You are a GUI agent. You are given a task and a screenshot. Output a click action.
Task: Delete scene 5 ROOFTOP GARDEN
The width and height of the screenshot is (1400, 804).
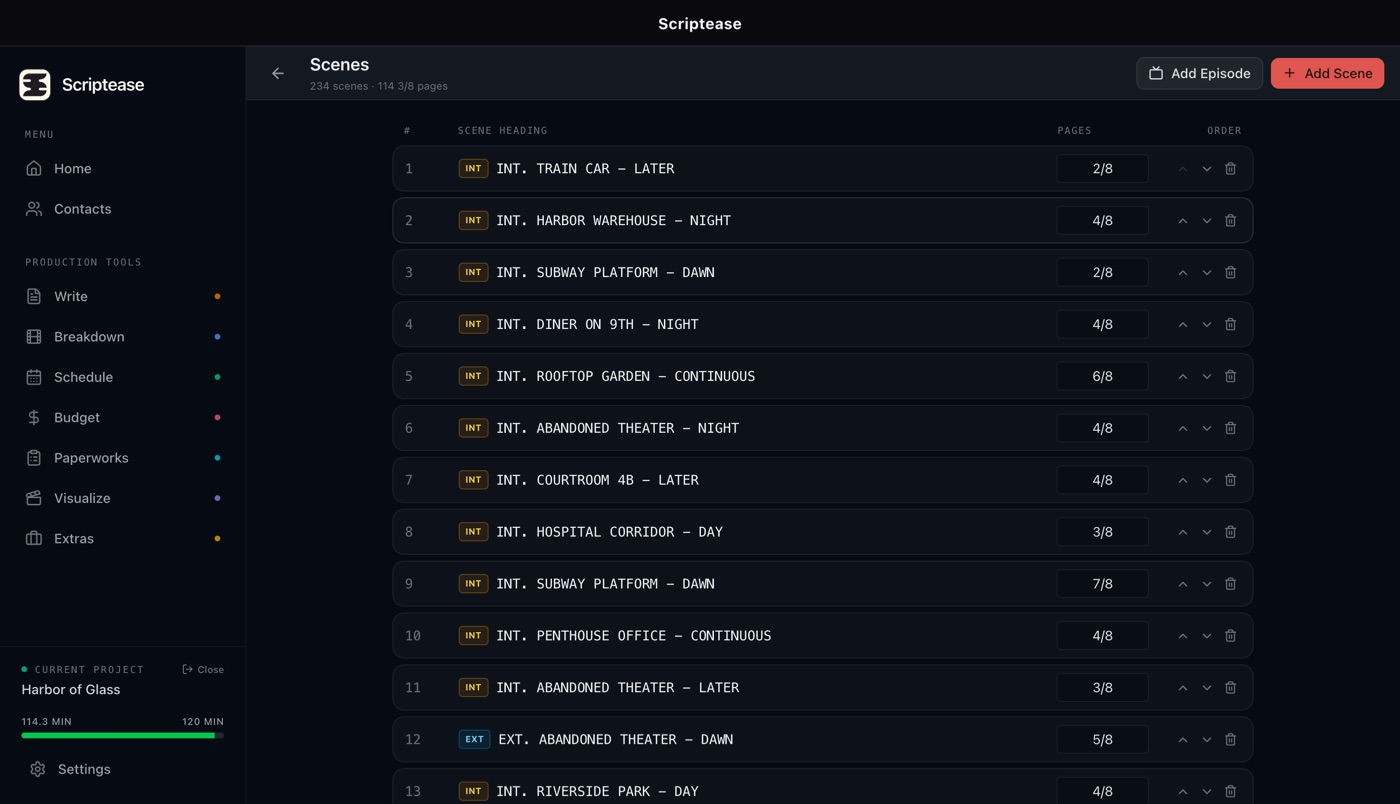click(1231, 377)
